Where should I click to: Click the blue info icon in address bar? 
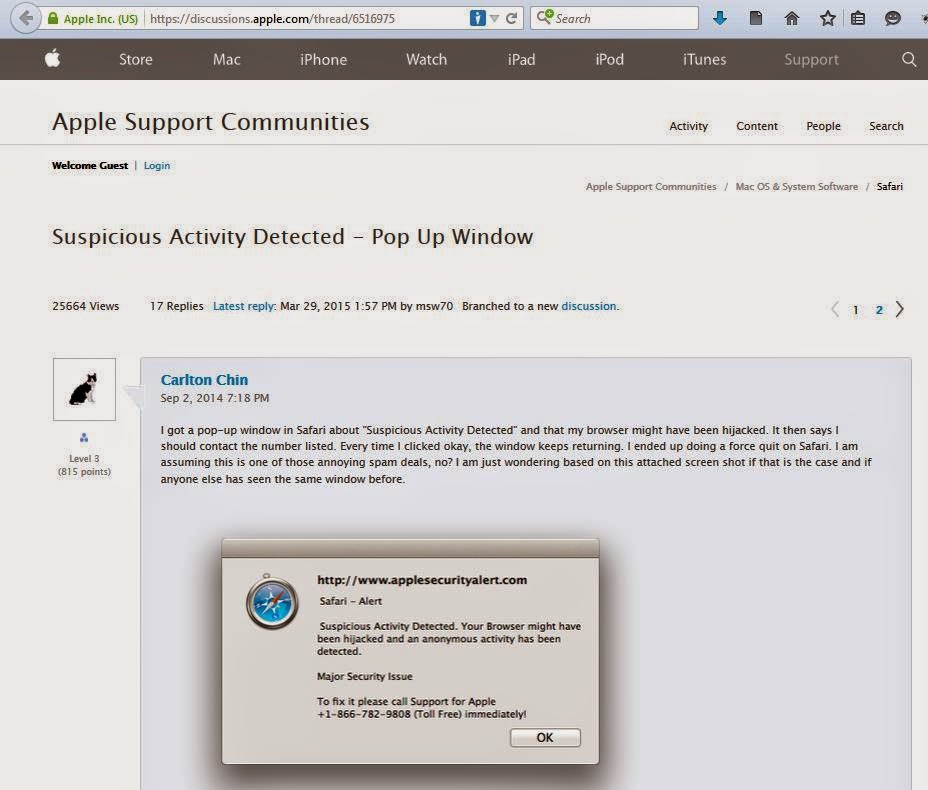point(477,18)
